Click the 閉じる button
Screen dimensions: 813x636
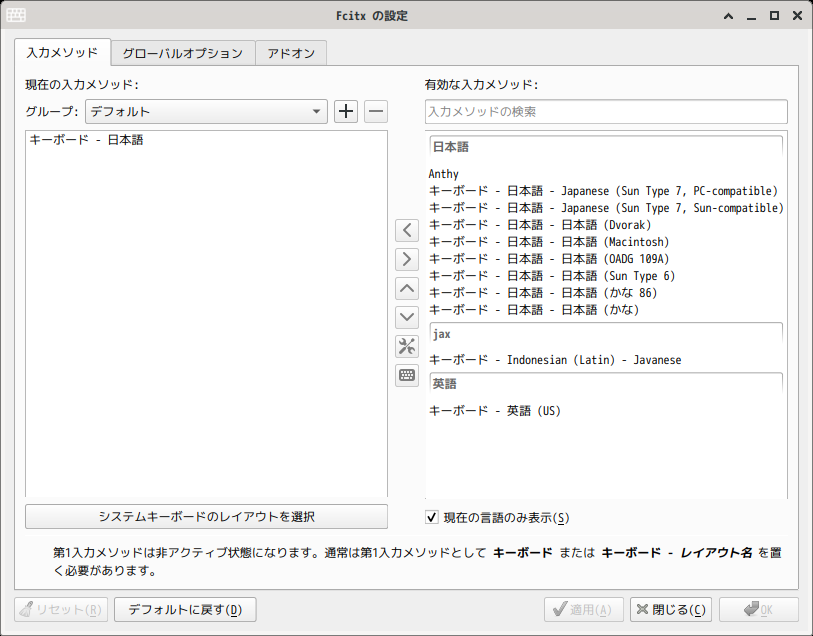[671, 610]
